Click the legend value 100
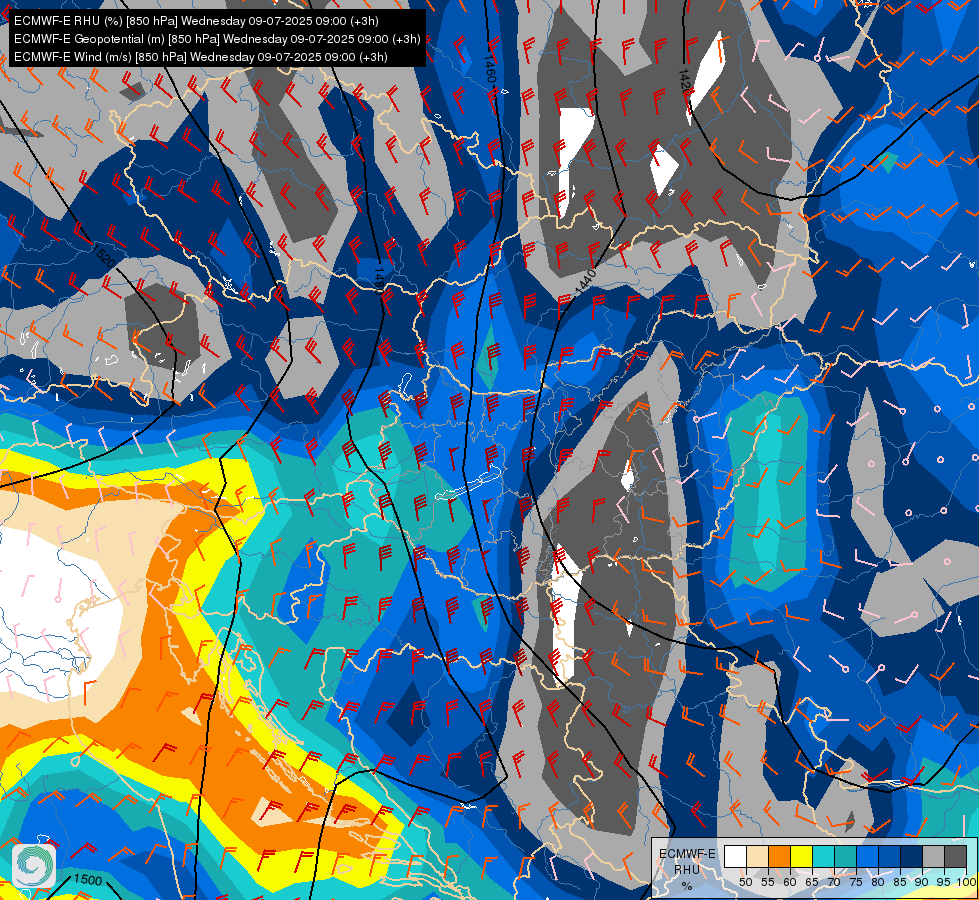The width and height of the screenshot is (979, 900). point(967,883)
